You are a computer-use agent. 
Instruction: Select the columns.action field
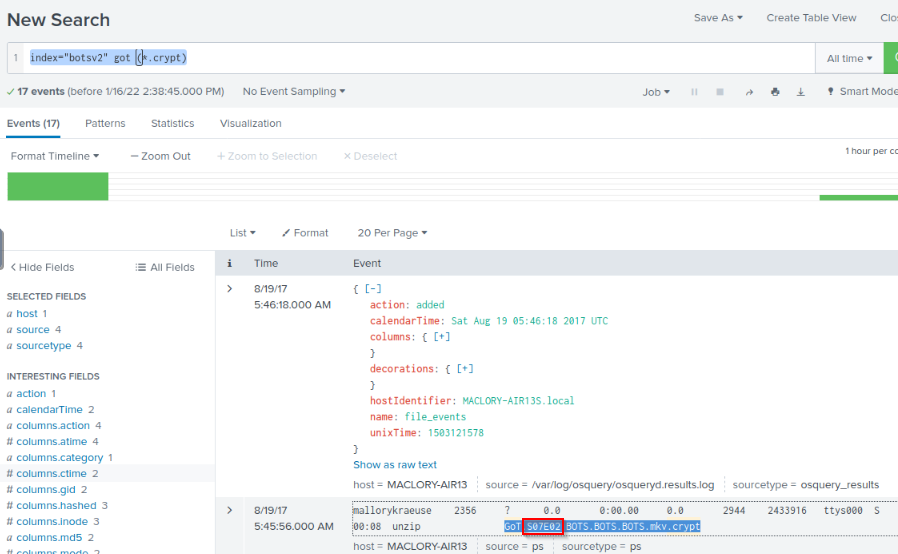click(x=53, y=426)
